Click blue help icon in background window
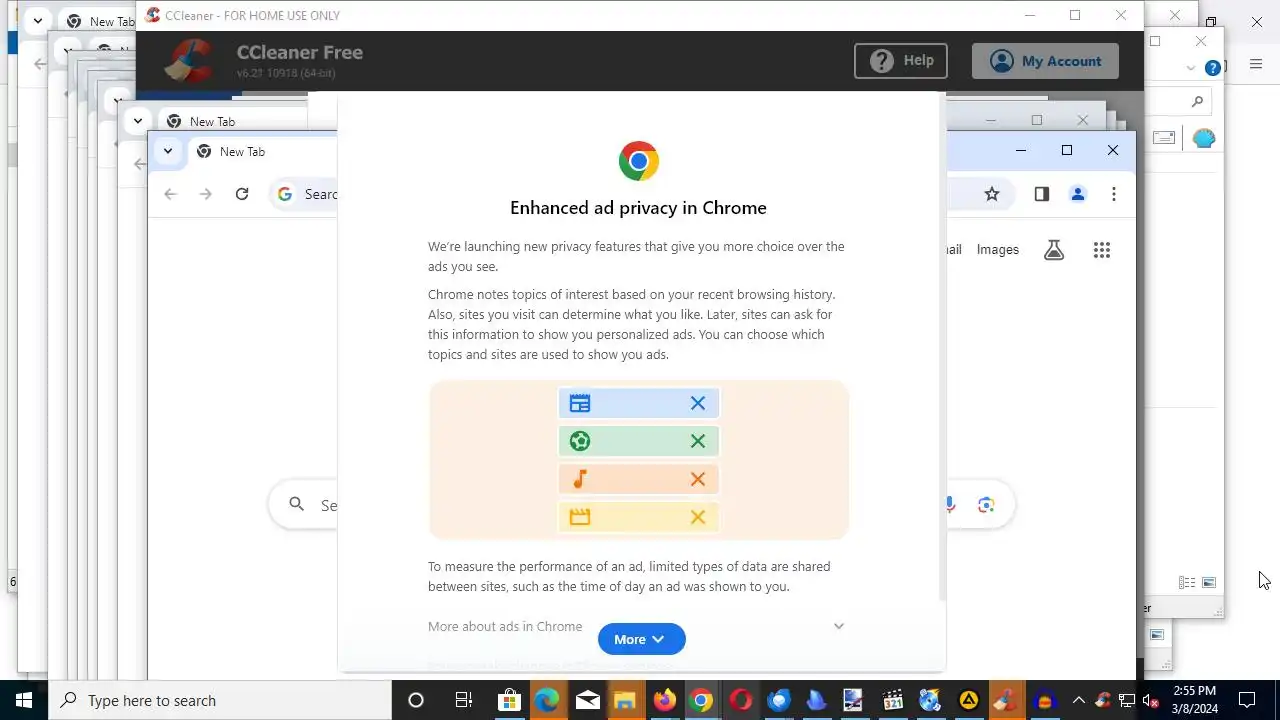 pyautogui.click(x=1213, y=68)
